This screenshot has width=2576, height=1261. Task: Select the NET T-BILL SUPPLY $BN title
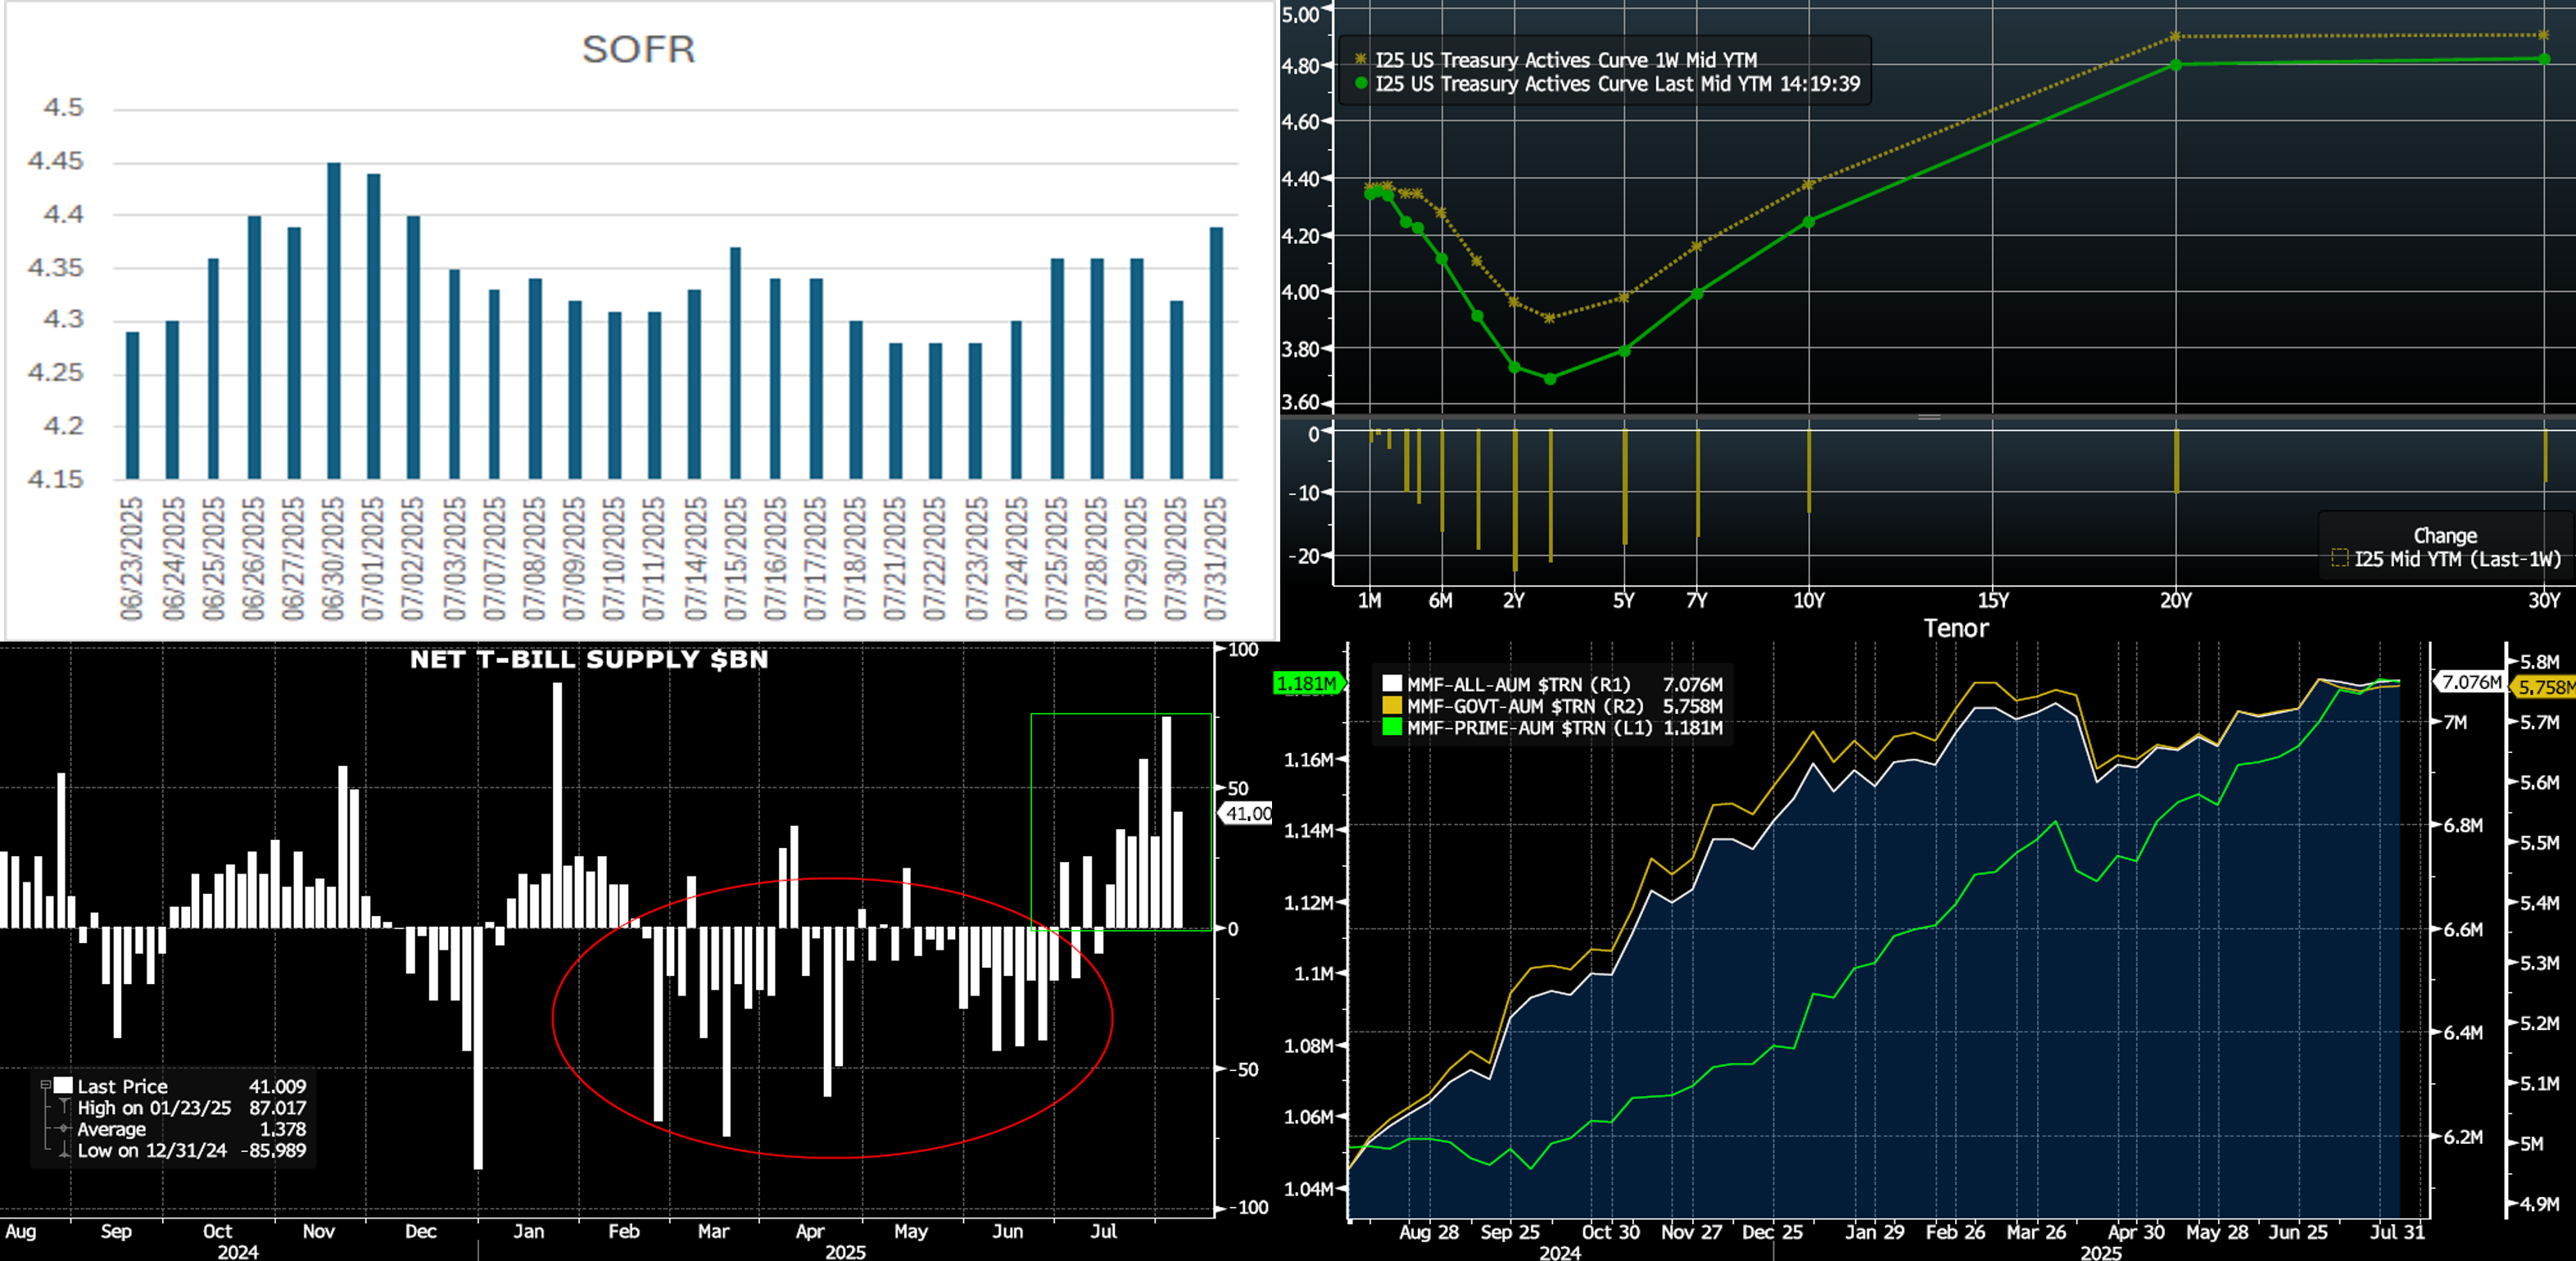(x=590, y=659)
